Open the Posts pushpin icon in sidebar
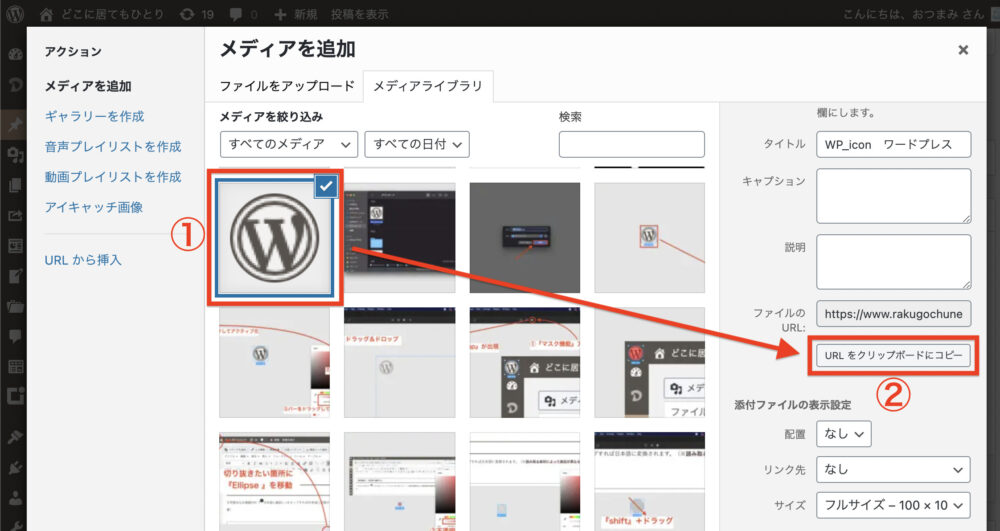The height and width of the screenshot is (531, 1000). click(x=15, y=123)
